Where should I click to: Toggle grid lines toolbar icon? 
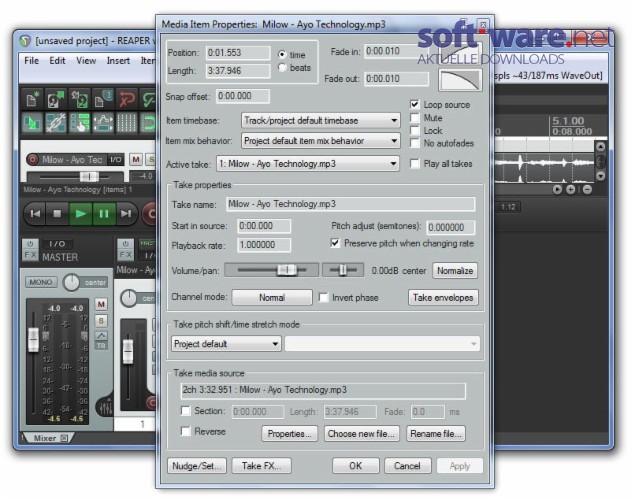tap(126, 123)
